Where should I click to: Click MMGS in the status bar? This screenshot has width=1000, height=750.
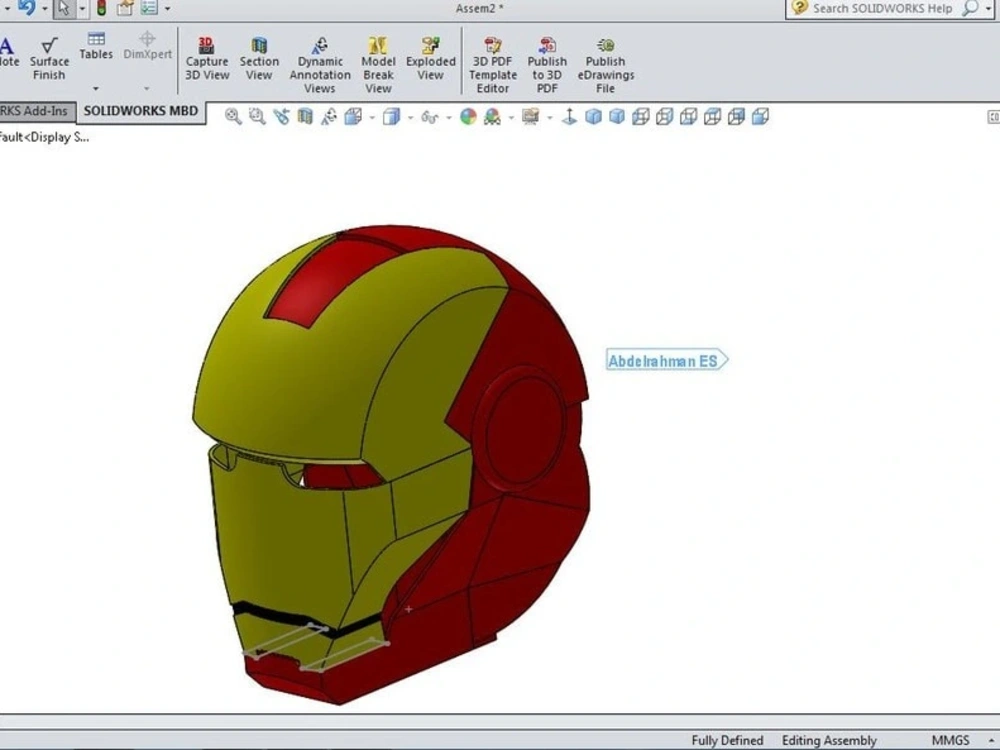coord(948,740)
